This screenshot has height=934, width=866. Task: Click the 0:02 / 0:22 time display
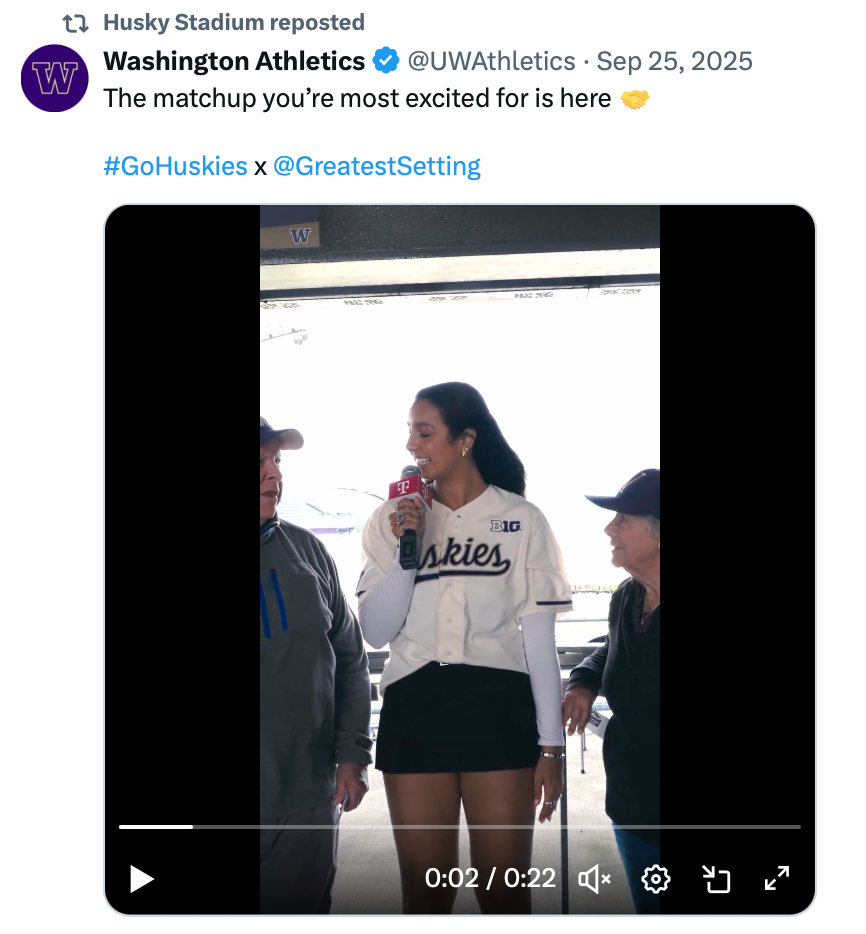[490, 878]
